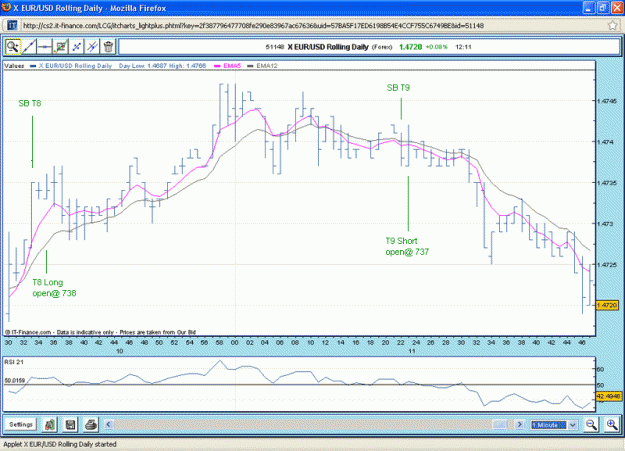Click the 1.4720 price in header
625x451 pixels.
click(410, 47)
